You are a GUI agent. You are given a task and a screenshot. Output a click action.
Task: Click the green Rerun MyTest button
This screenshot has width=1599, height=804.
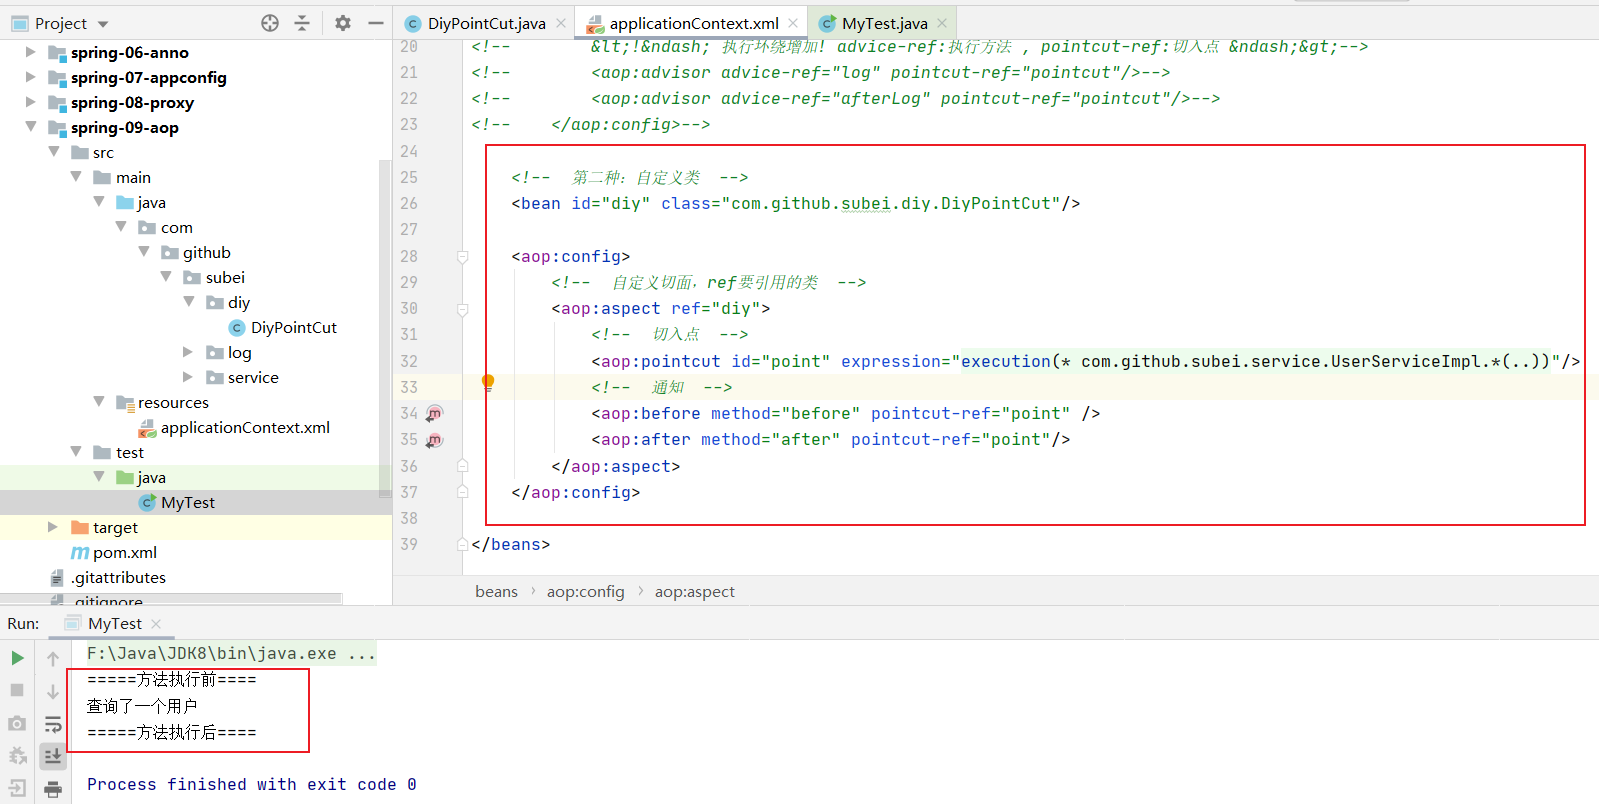pos(17,658)
